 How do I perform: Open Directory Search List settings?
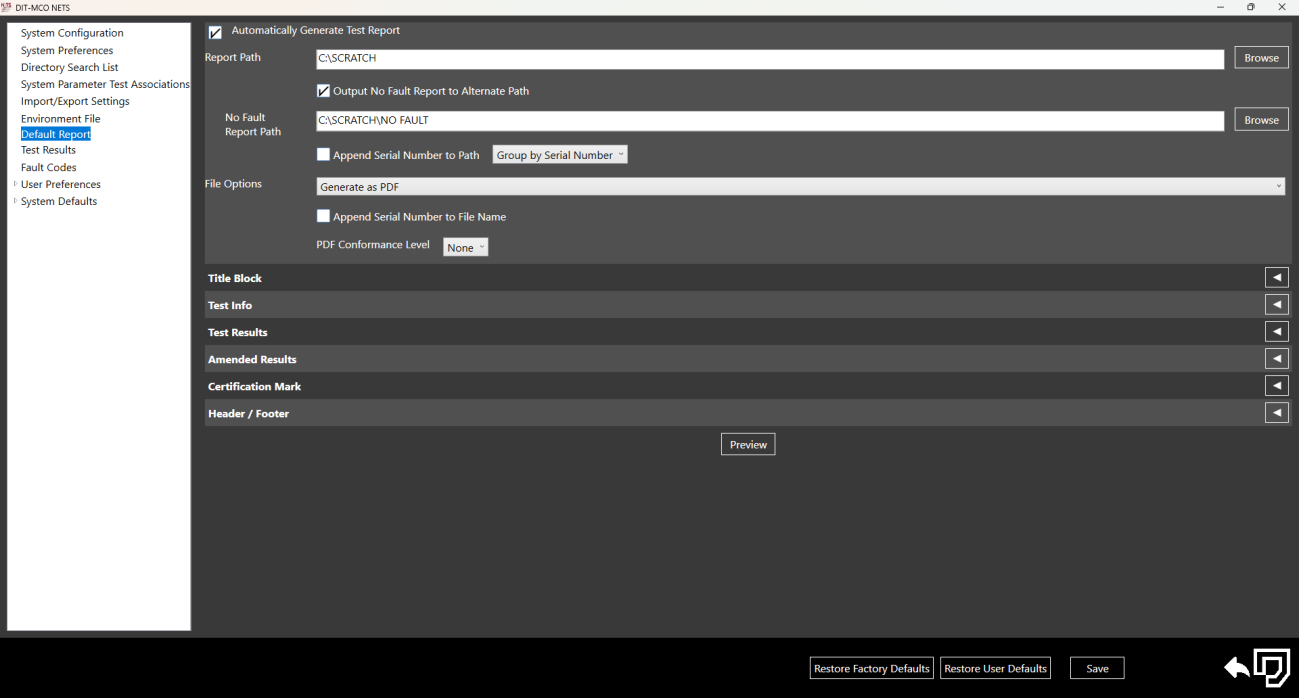tap(69, 67)
